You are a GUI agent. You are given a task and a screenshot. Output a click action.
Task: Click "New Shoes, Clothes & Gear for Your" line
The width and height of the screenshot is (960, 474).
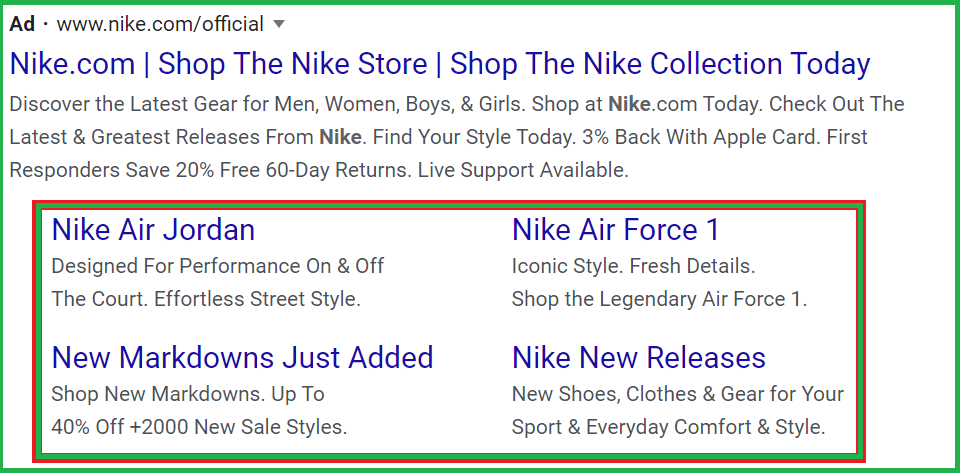point(677,394)
